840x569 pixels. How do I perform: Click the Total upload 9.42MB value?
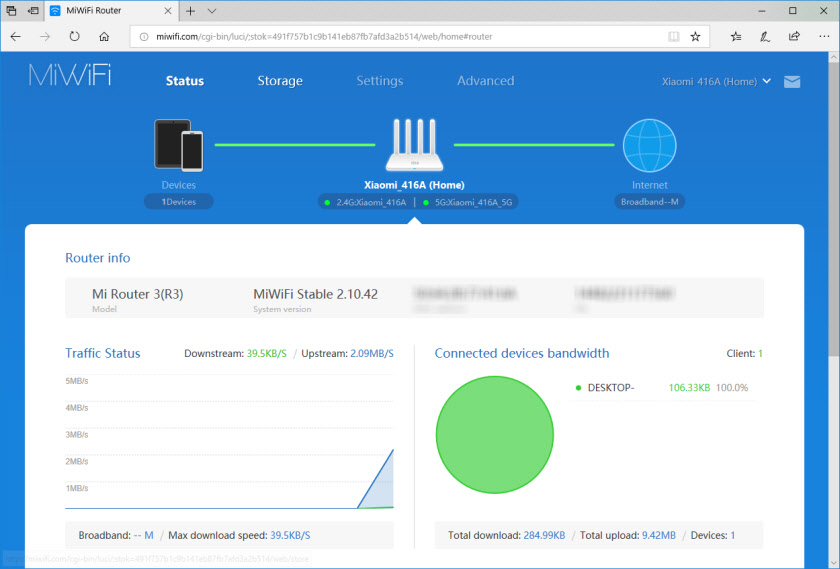(658, 535)
